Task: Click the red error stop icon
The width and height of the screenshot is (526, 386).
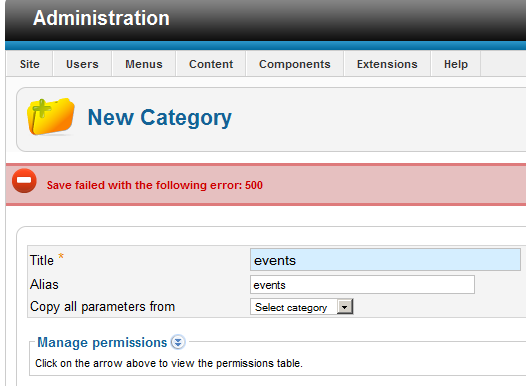Action: point(24,181)
